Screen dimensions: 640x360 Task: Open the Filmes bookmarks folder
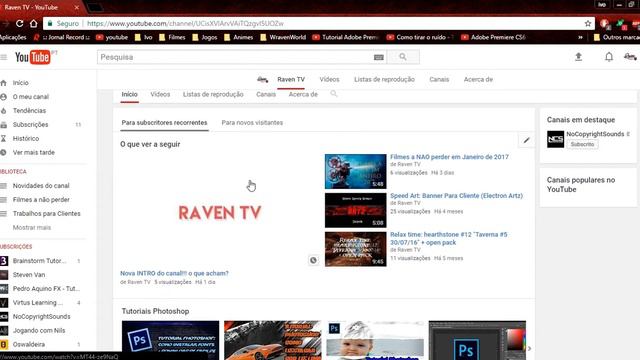172,37
